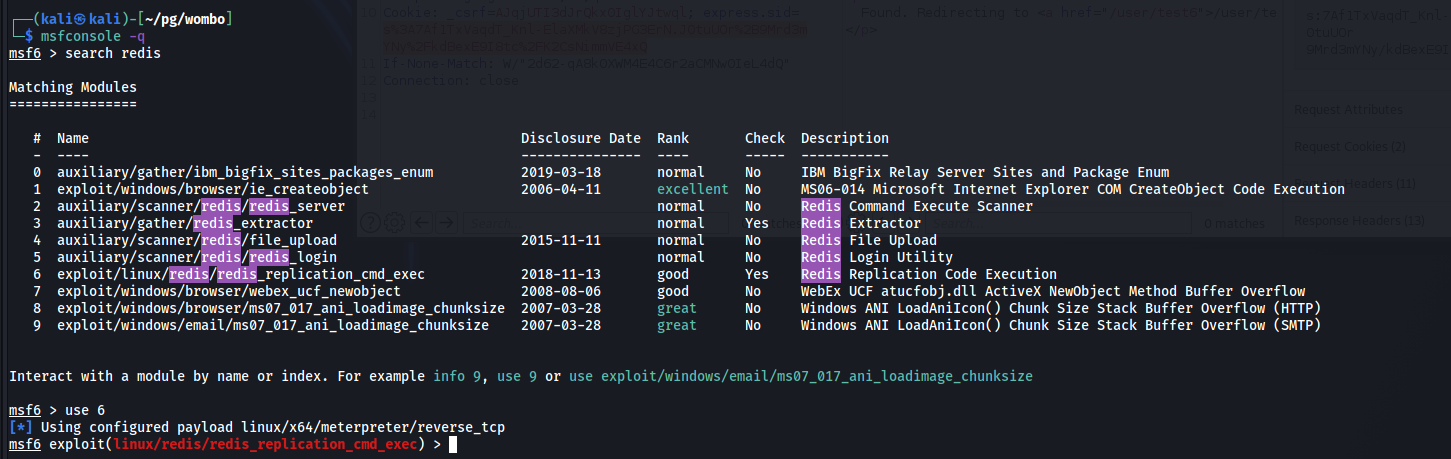This screenshot has height=459, width=1451.
Task: Click the 'Redis Command Execute Scanner' description
Action: 917,206
